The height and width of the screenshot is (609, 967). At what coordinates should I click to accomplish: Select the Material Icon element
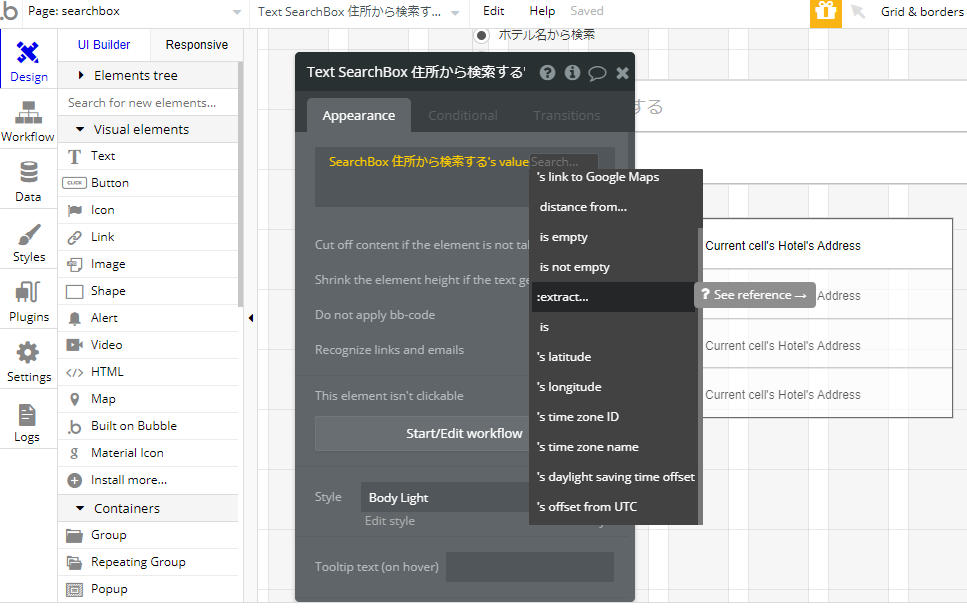click(x=148, y=453)
